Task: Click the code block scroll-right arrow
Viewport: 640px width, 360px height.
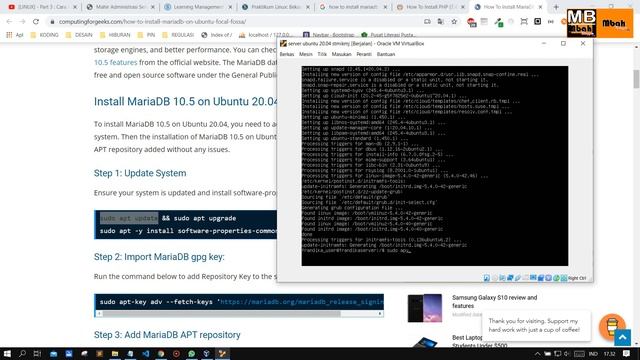Action: tap(380, 313)
